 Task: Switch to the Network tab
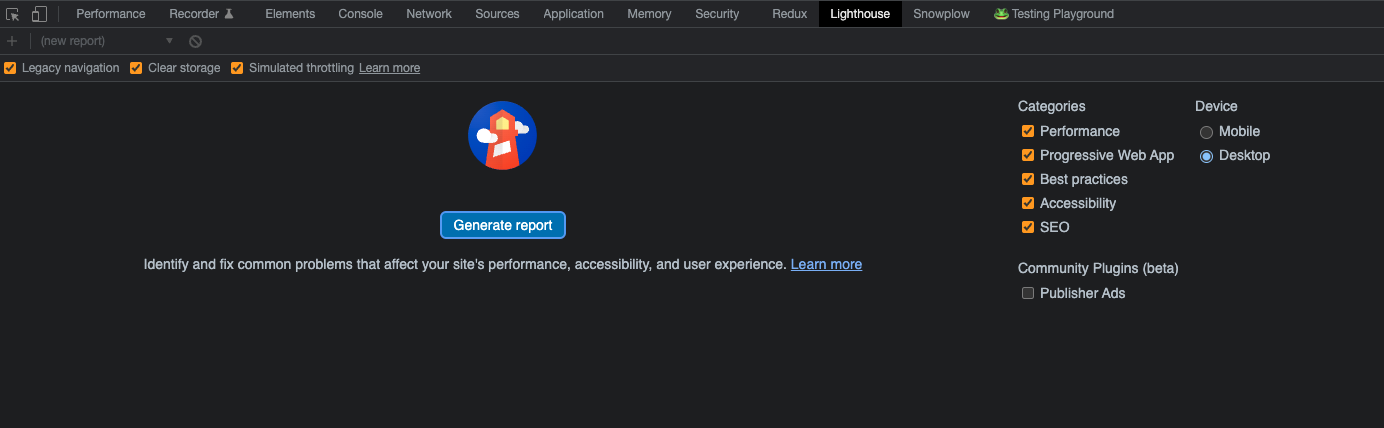click(x=428, y=14)
